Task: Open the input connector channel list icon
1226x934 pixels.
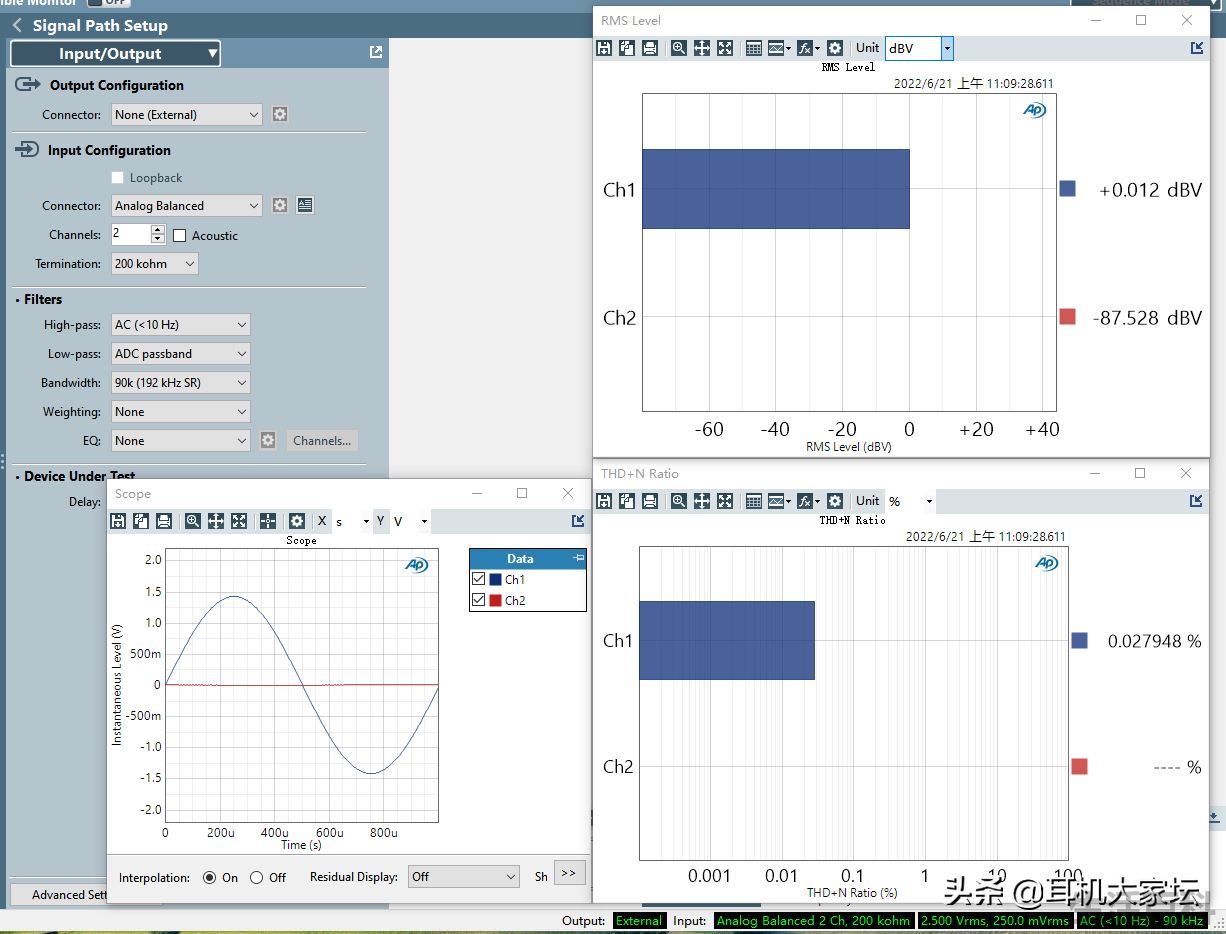Action: point(305,205)
